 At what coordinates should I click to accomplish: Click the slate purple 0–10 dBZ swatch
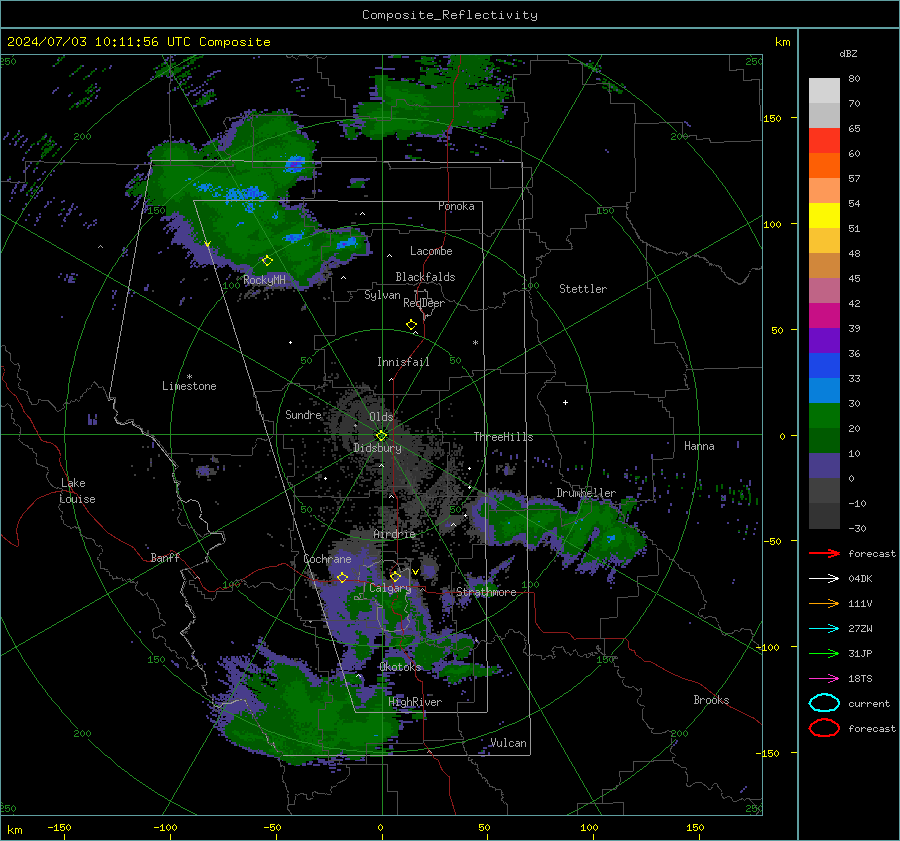click(x=824, y=466)
